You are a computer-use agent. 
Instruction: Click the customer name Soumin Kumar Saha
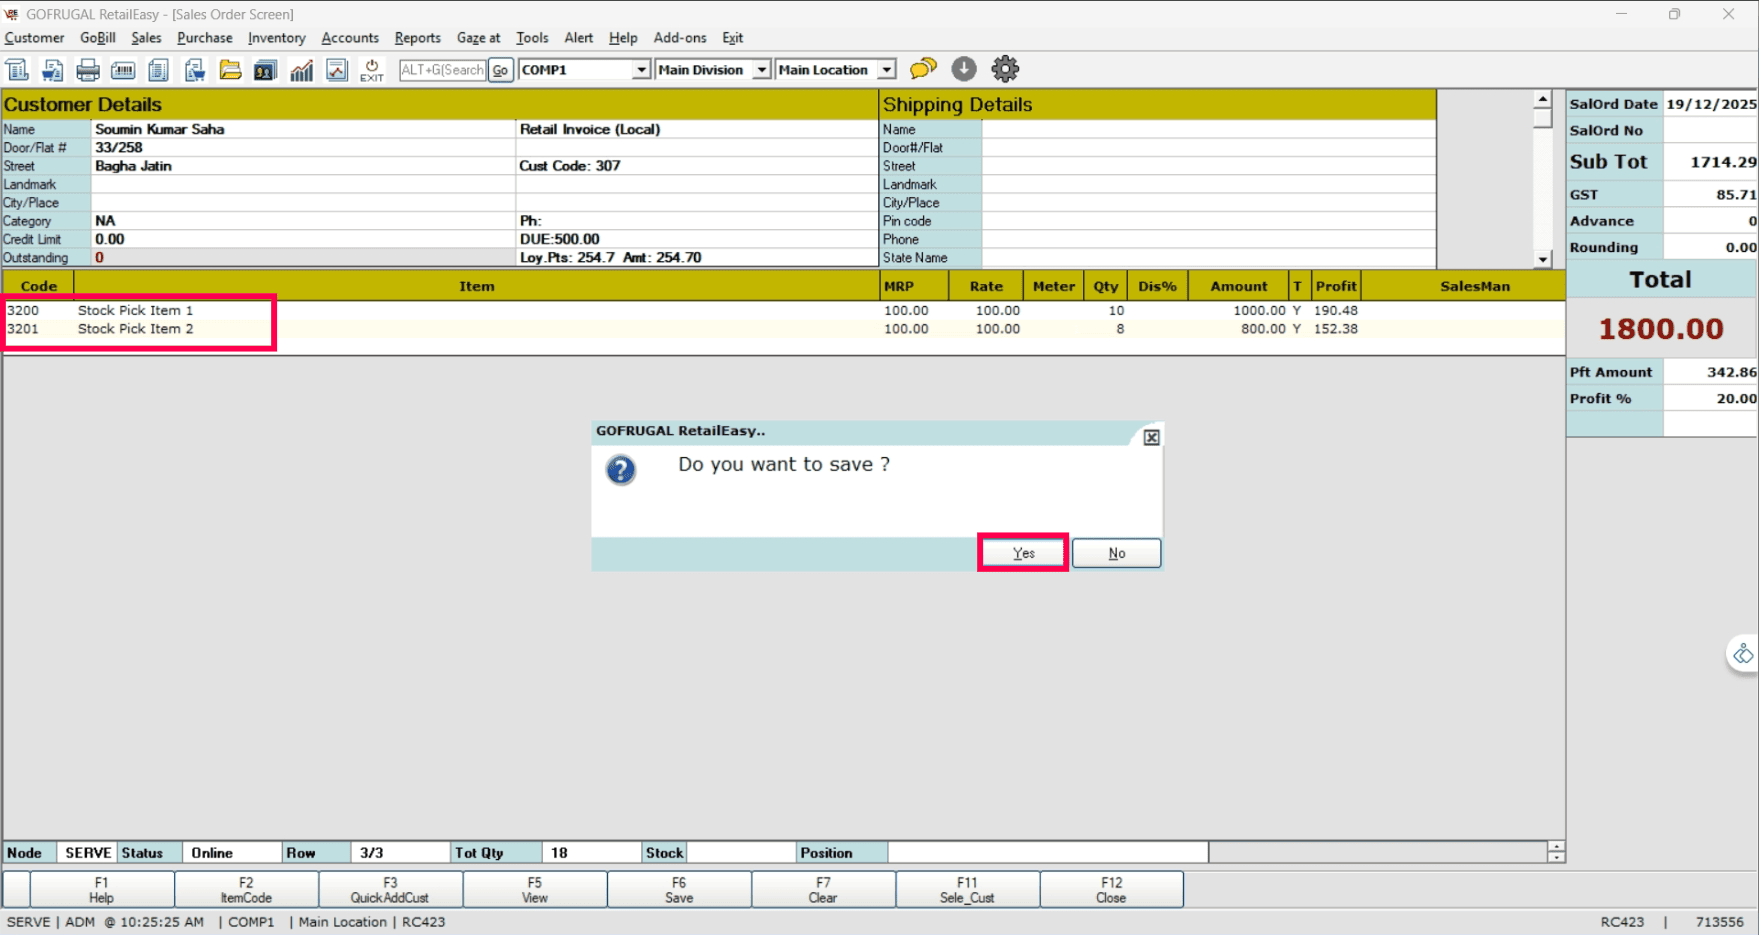coord(160,129)
